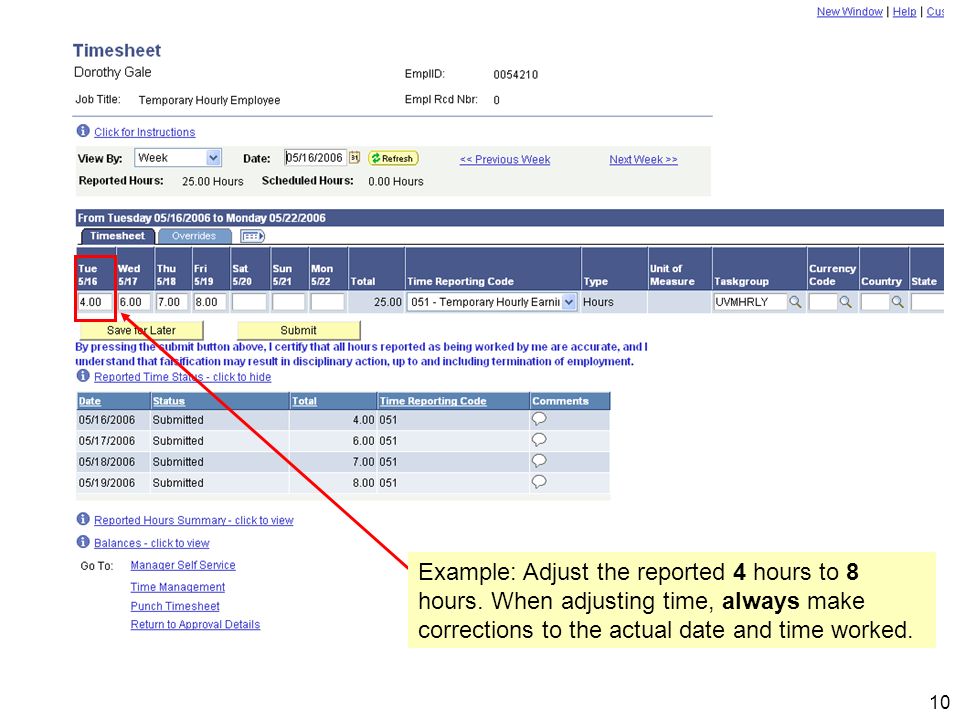
Task: Sort by the Date column header
Action: (89, 401)
